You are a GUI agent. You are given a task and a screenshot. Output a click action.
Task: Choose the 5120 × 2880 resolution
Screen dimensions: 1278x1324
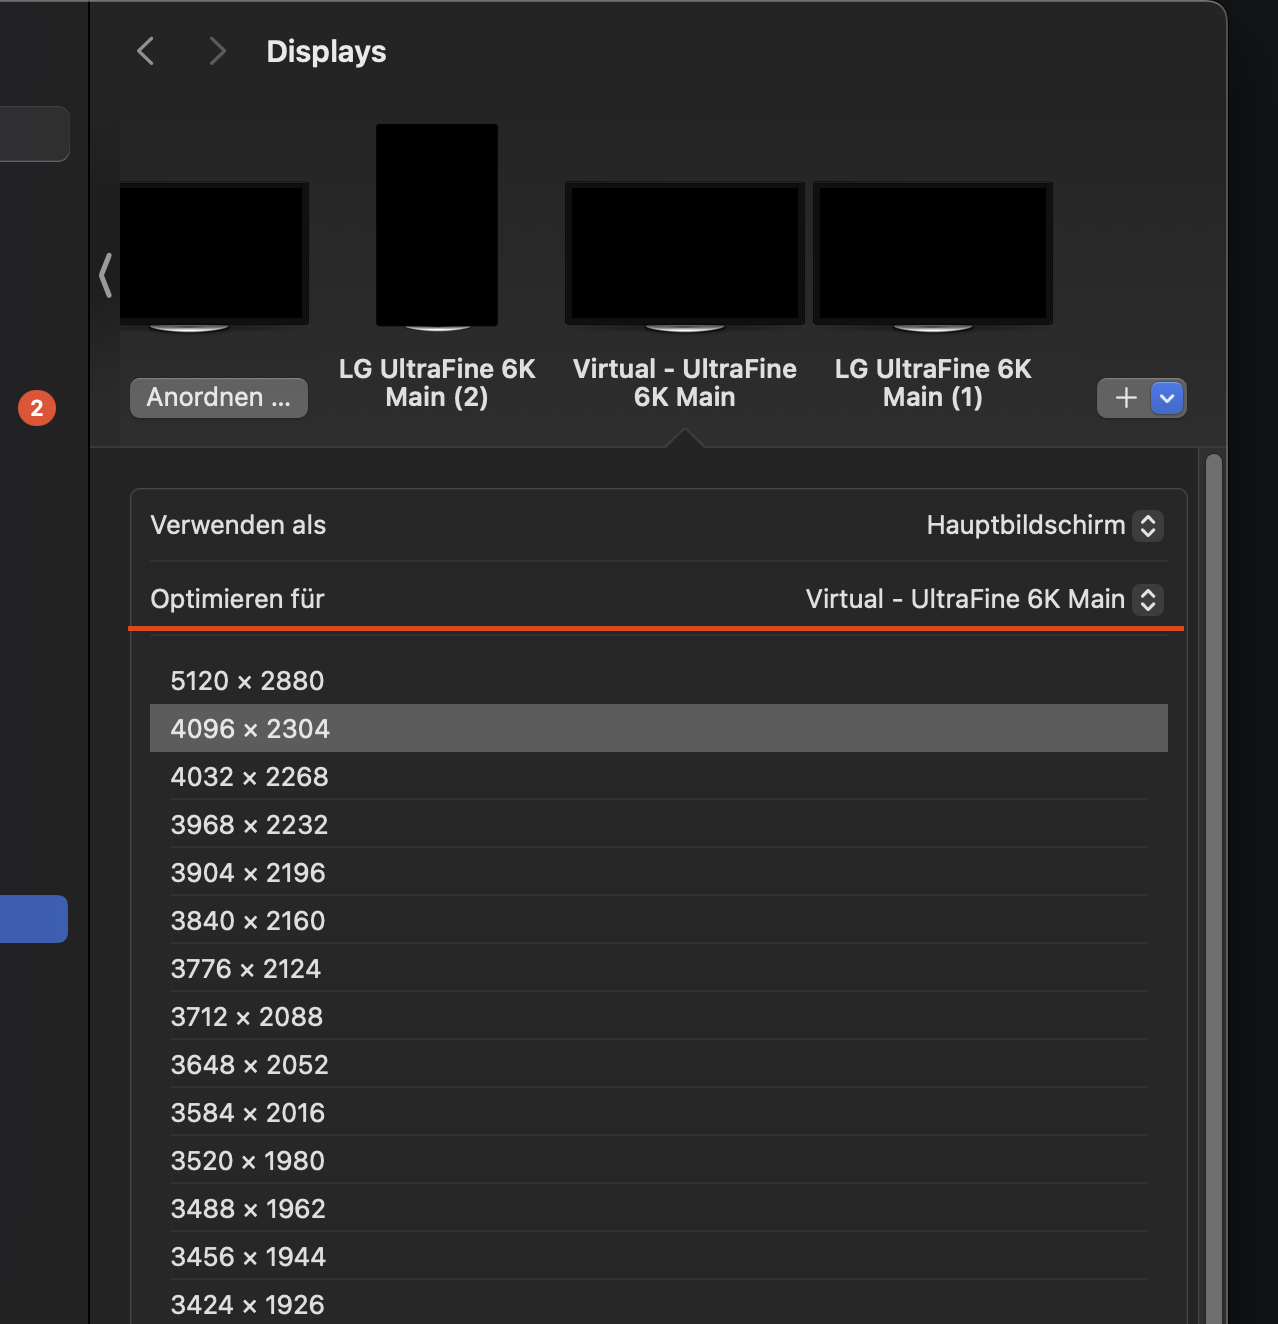pyautogui.click(x=247, y=681)
